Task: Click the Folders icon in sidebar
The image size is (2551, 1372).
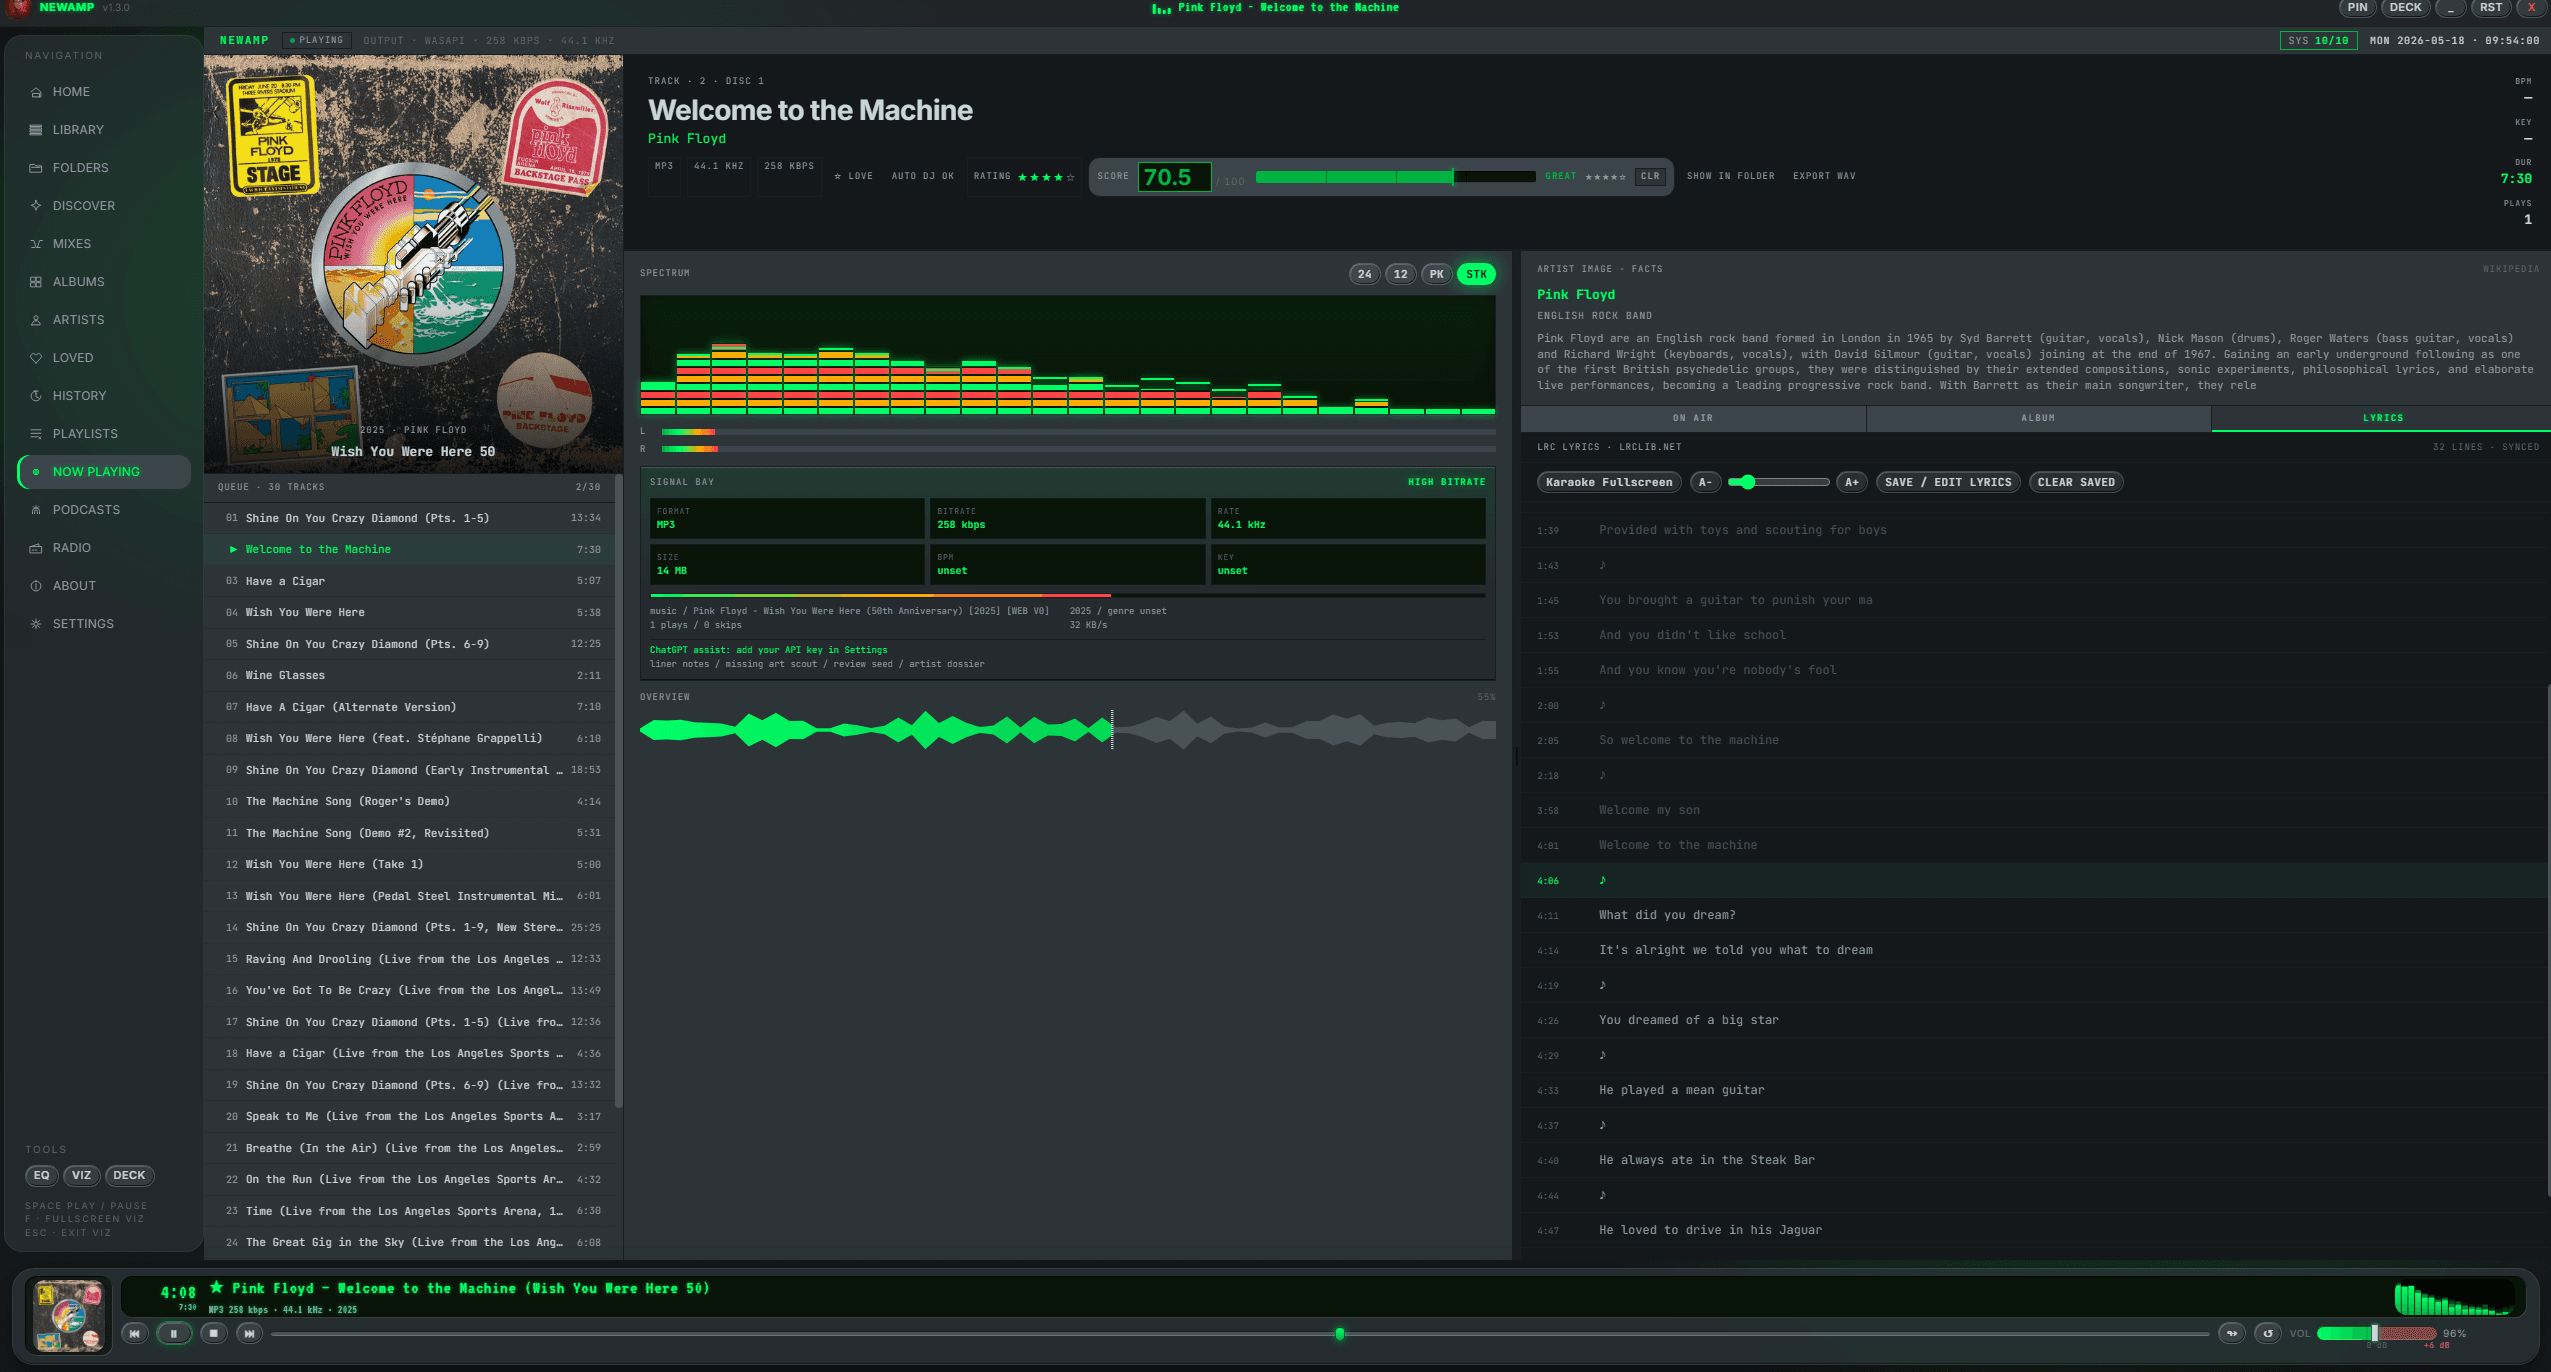Action: point(36,168)
